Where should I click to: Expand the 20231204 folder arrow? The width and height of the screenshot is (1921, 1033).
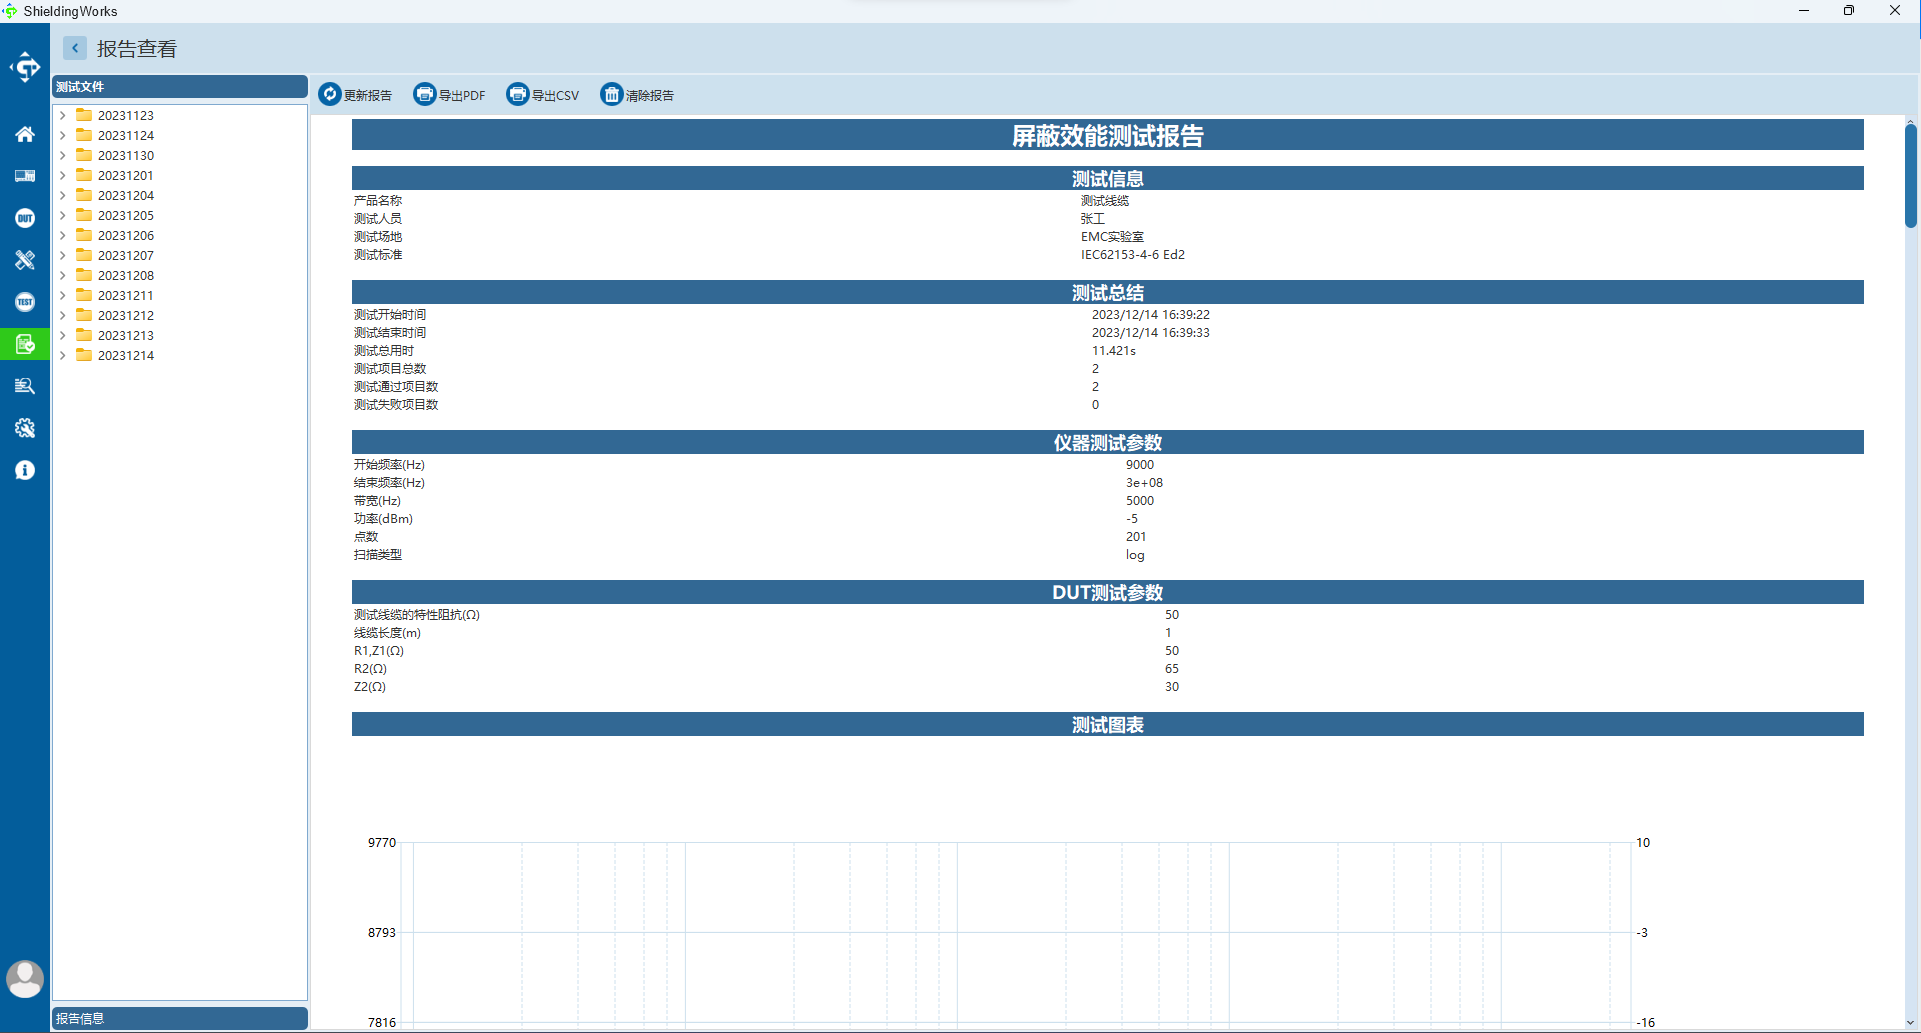[63, 195]
